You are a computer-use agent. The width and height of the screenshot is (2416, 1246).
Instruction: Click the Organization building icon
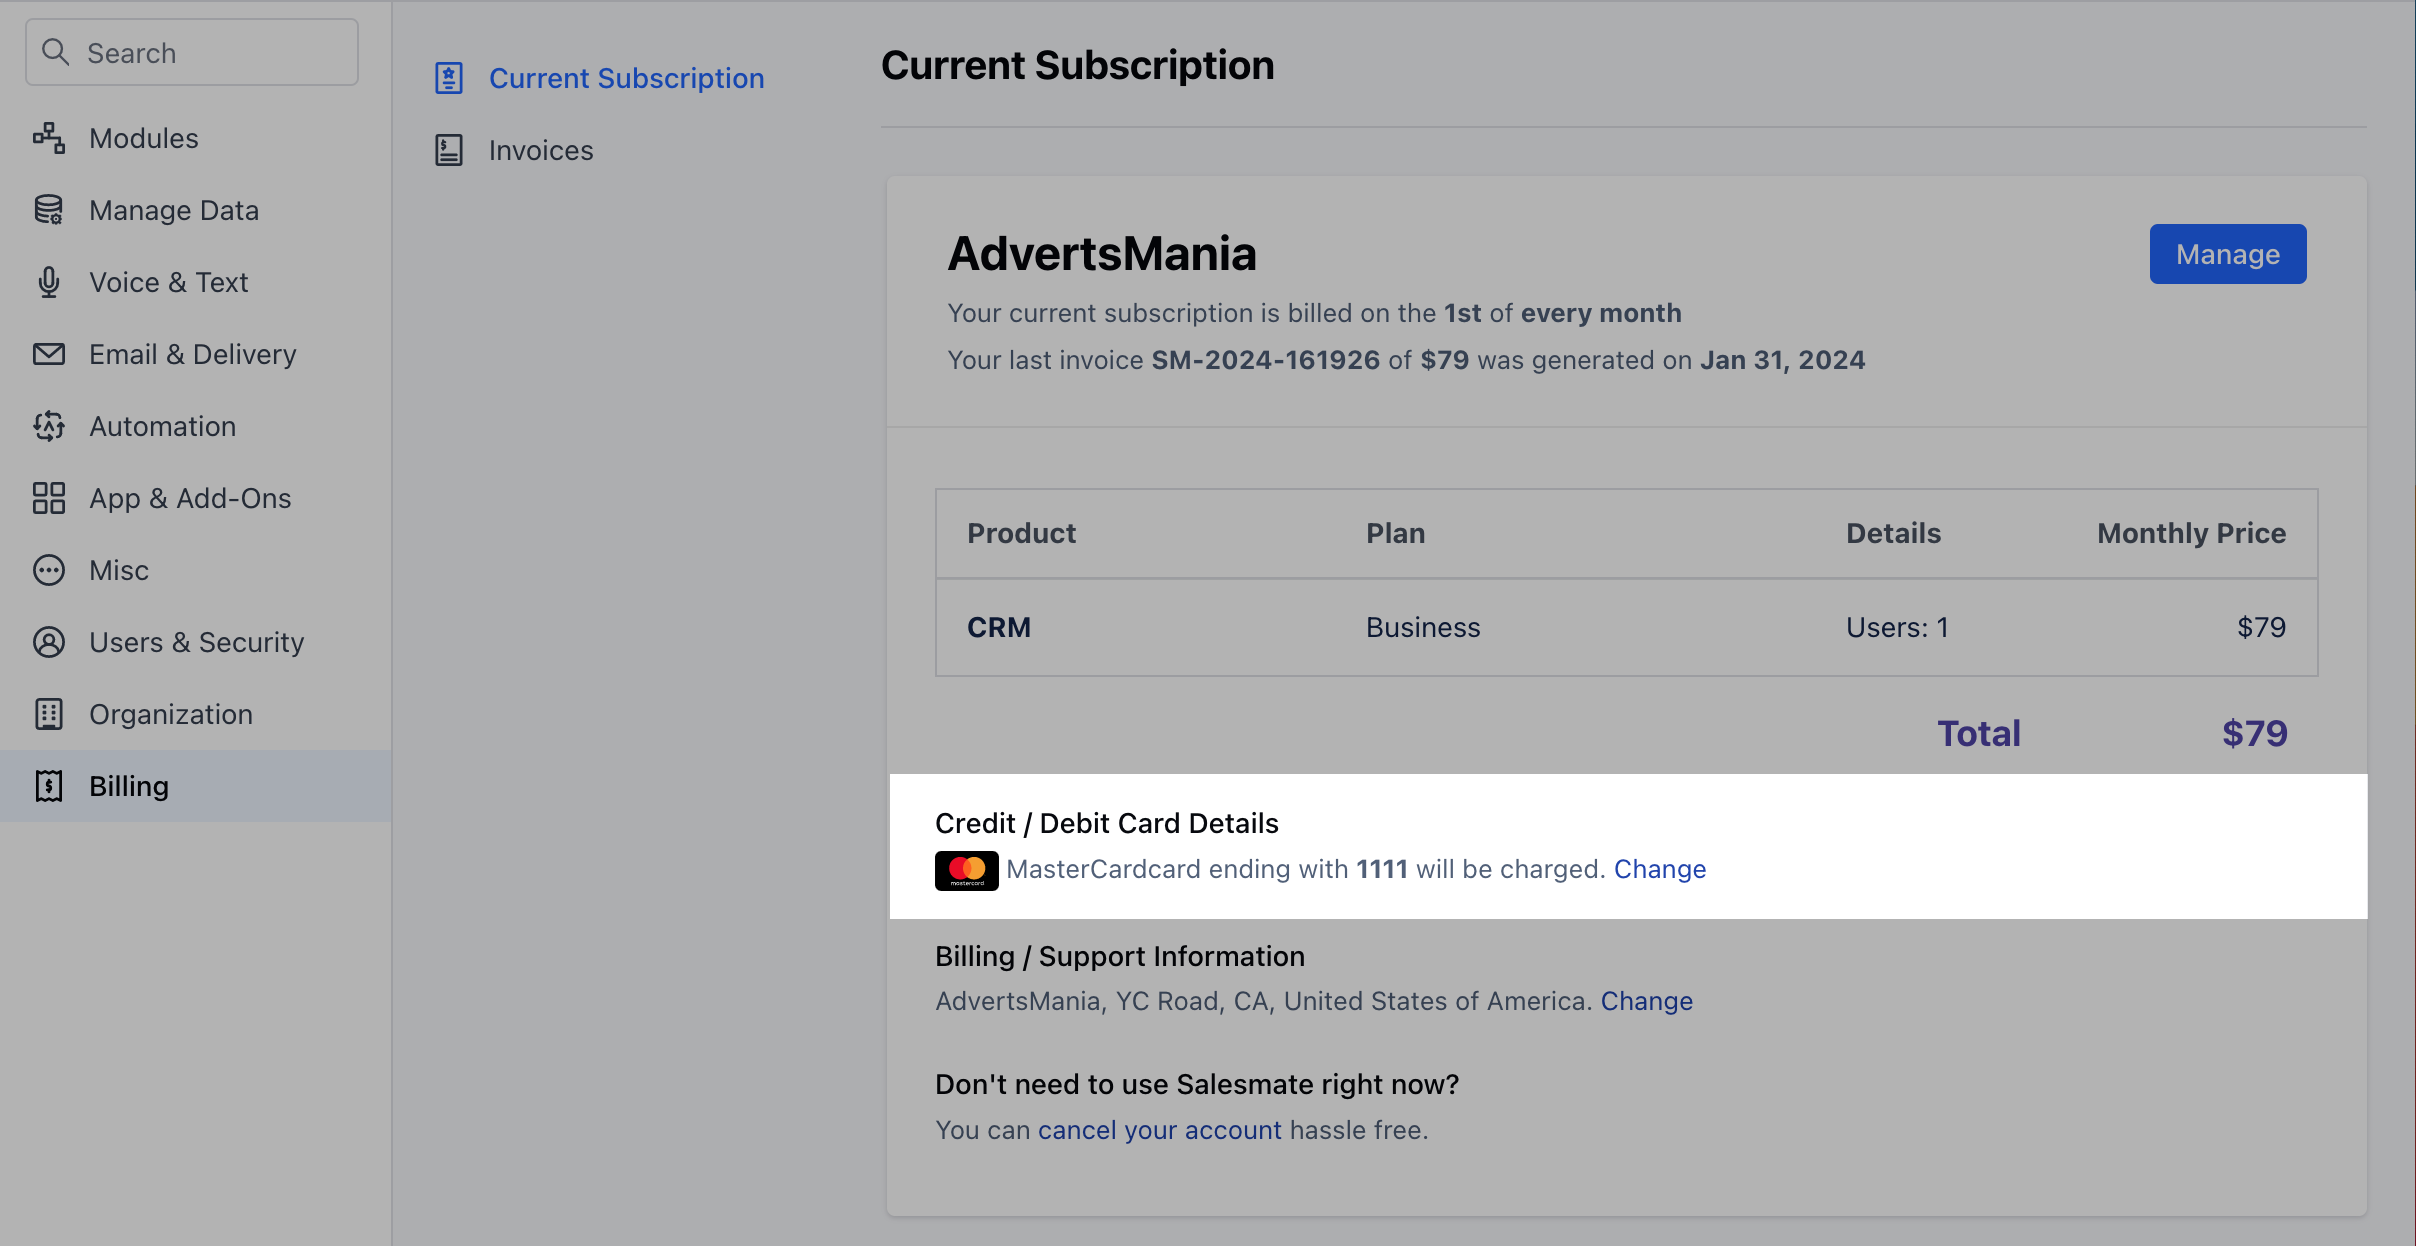48,714
